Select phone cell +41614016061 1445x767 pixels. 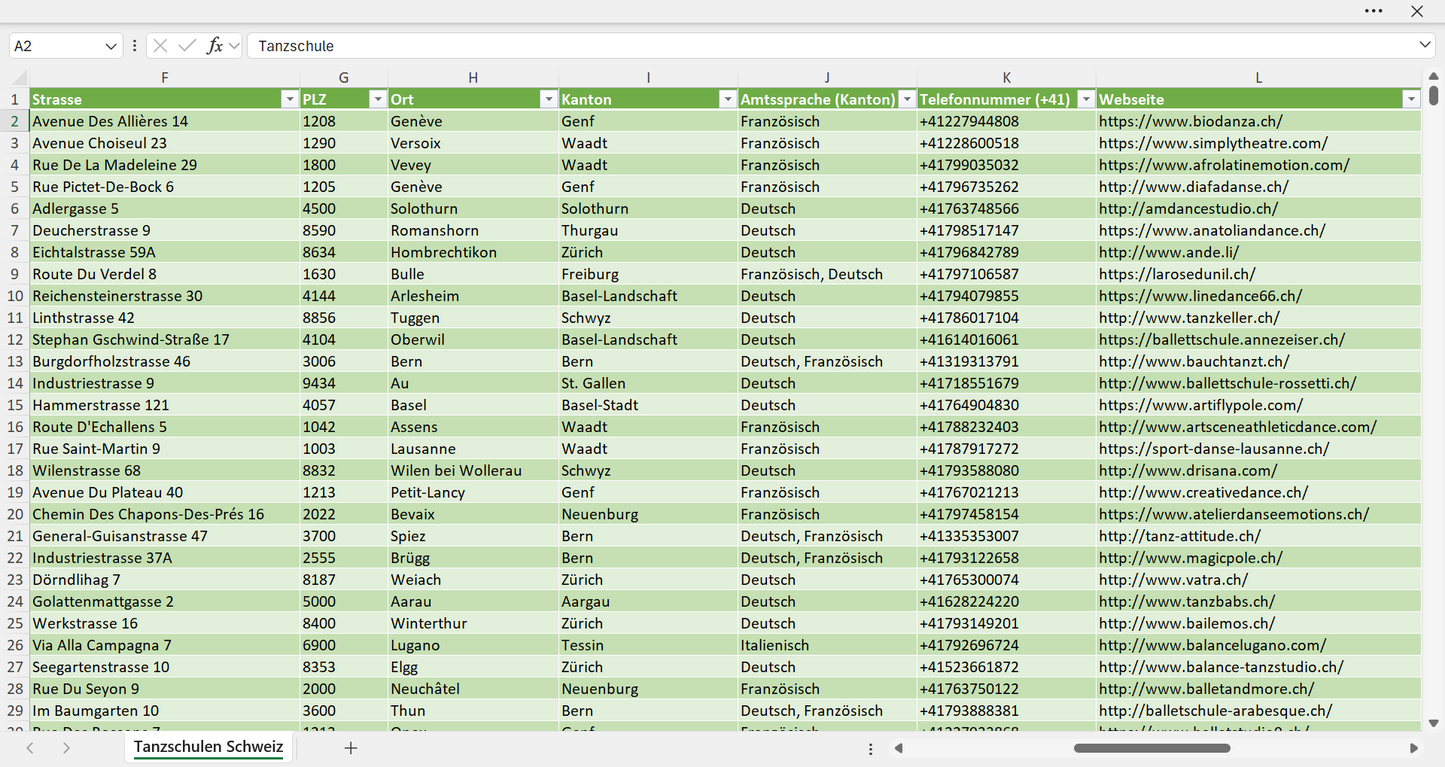click(1006, 340)
